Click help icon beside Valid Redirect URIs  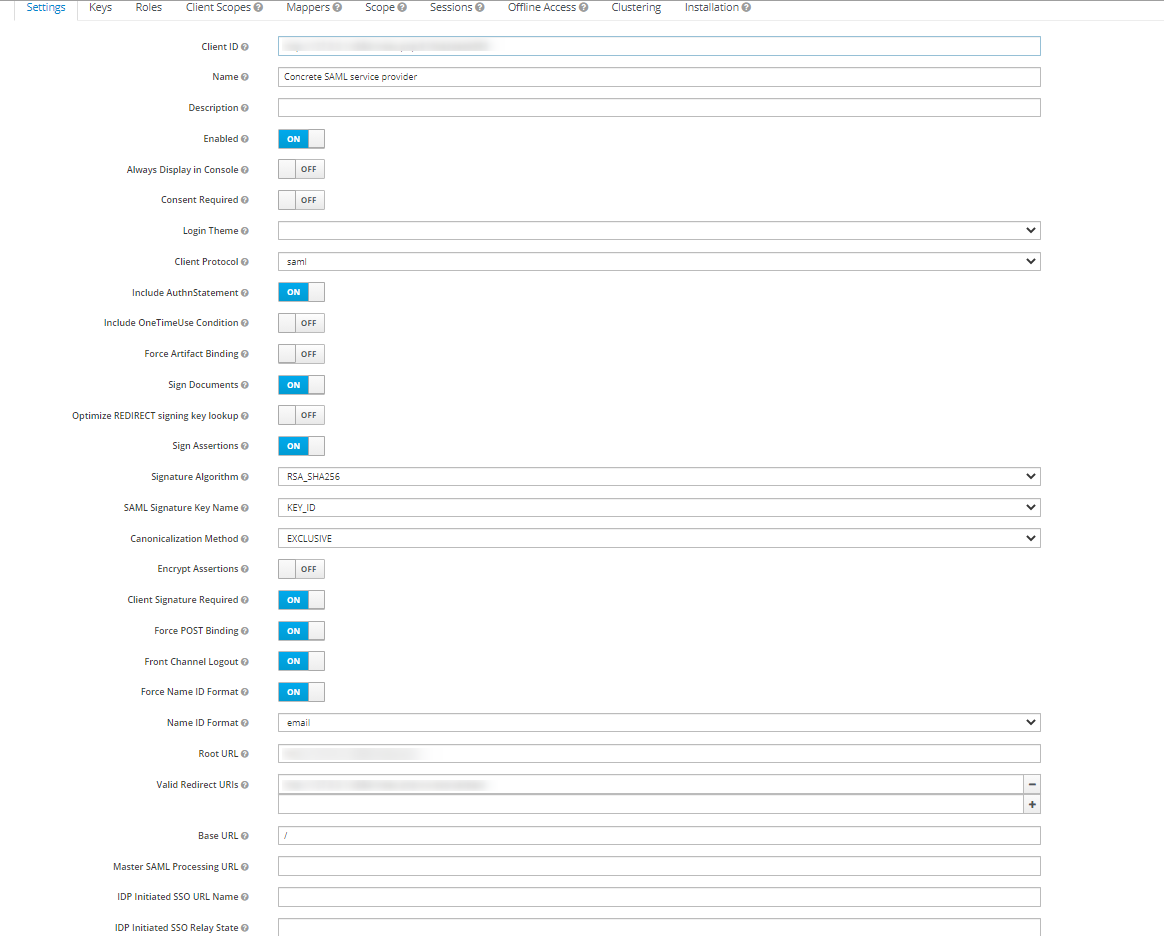click(245, 785)
